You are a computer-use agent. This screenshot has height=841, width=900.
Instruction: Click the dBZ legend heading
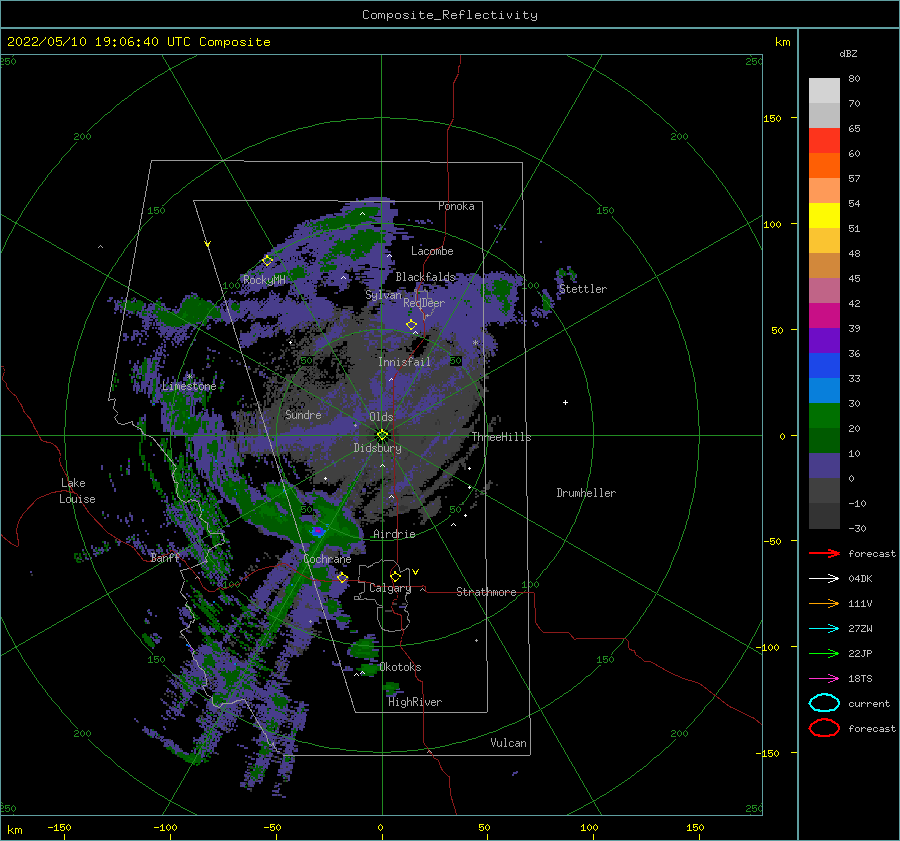tap(848, 54)
